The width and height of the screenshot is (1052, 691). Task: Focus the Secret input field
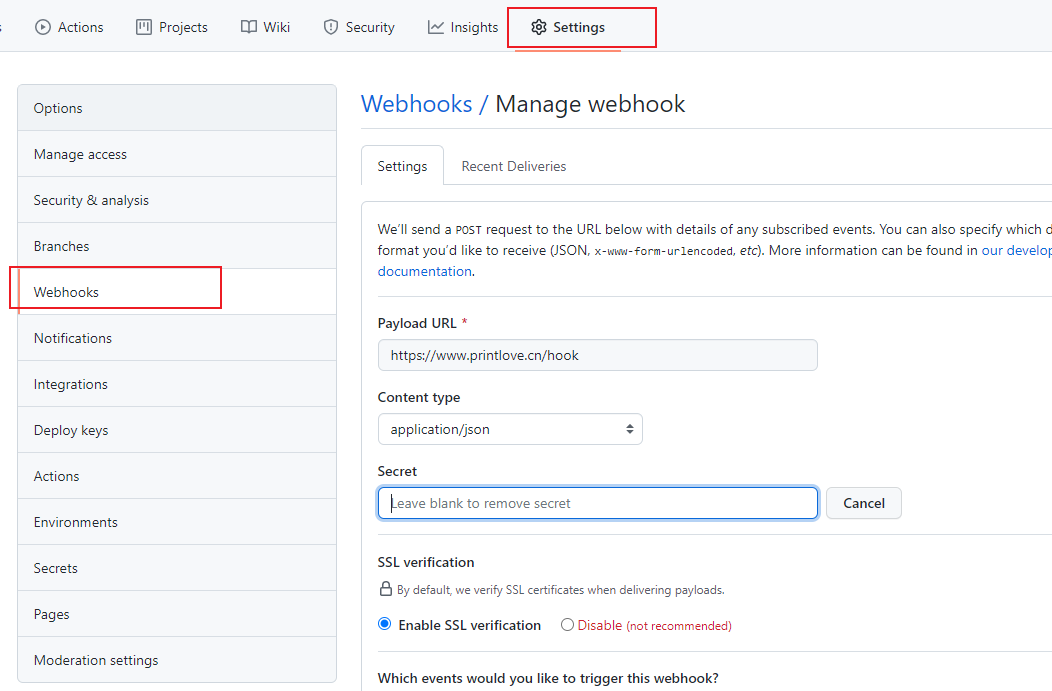[x=597, y=503]
